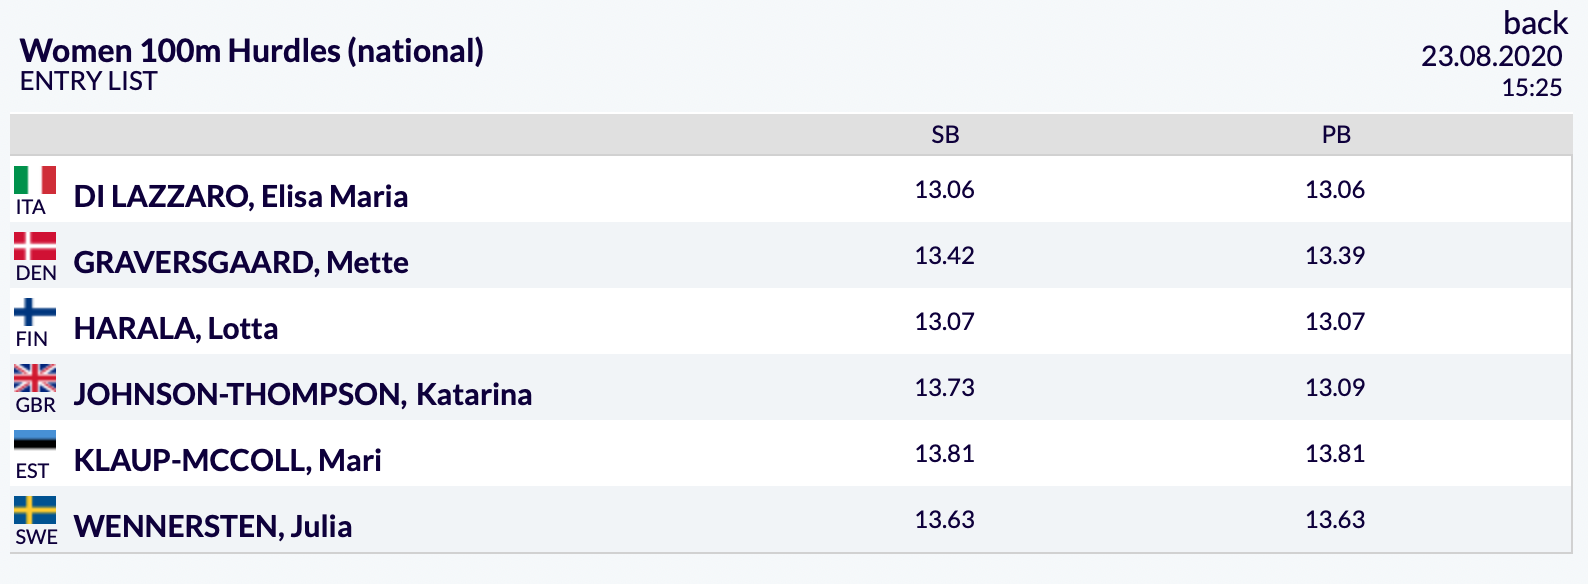Click the SB column header

tap(945, 135)
